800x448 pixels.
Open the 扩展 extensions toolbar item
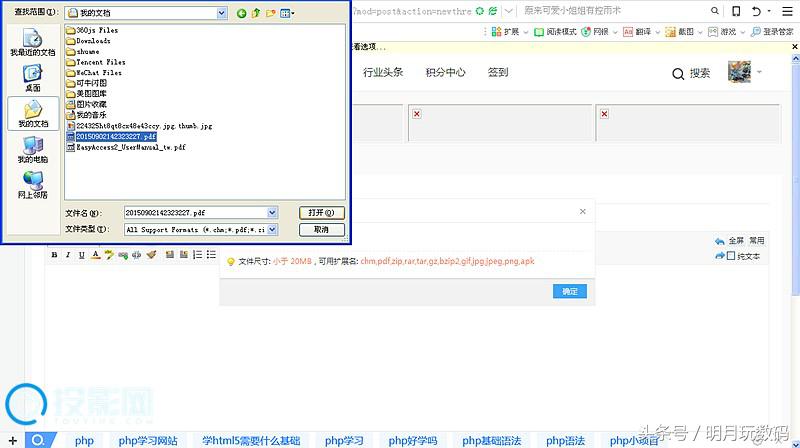tap(505, 32)
